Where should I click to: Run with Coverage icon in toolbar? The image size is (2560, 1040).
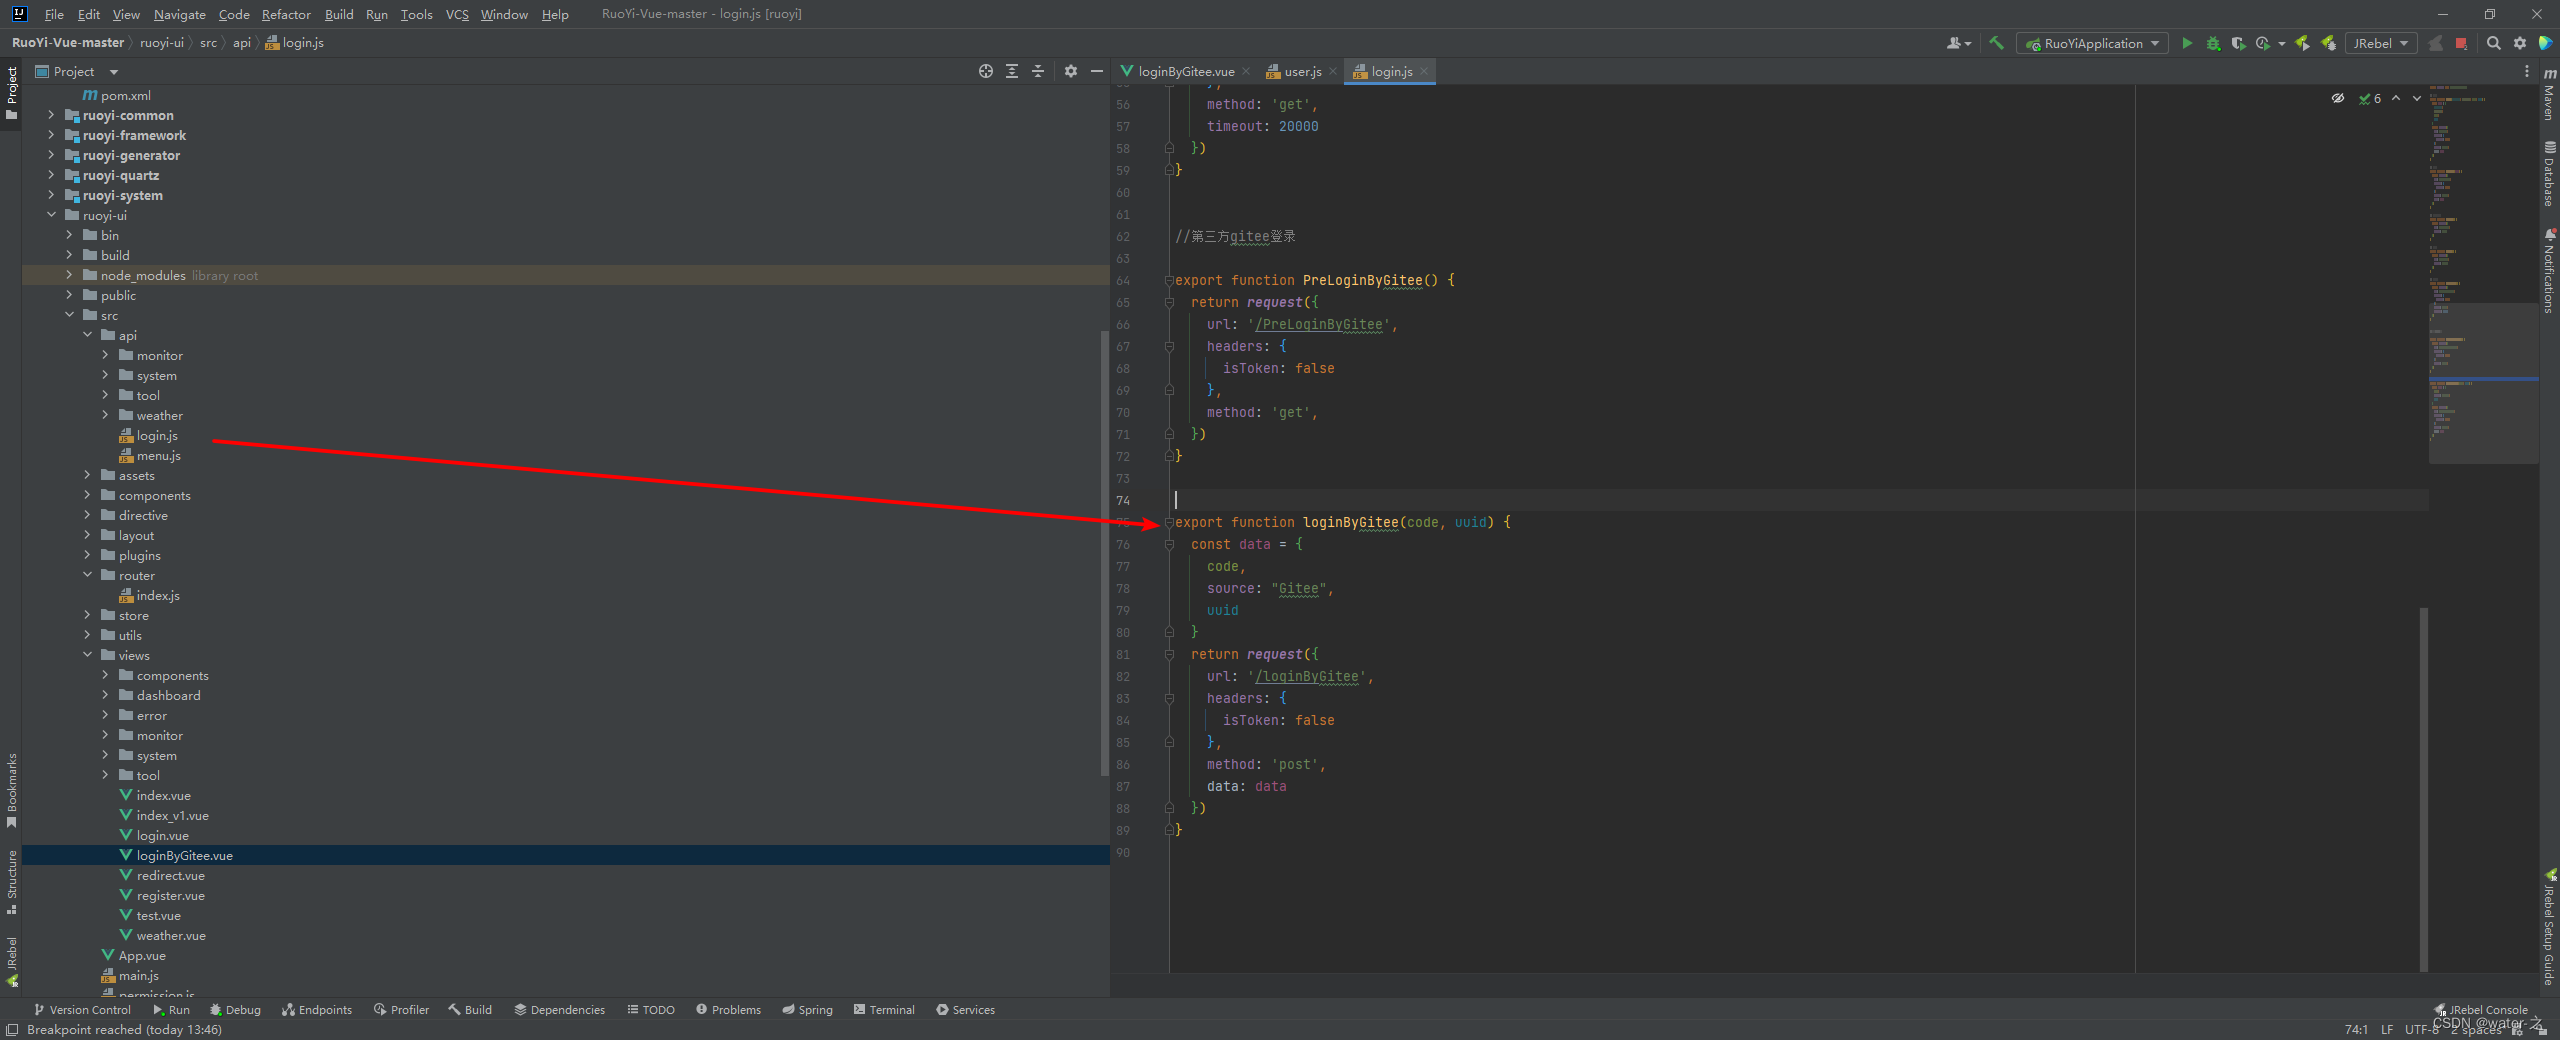(x=2238, y=43)
